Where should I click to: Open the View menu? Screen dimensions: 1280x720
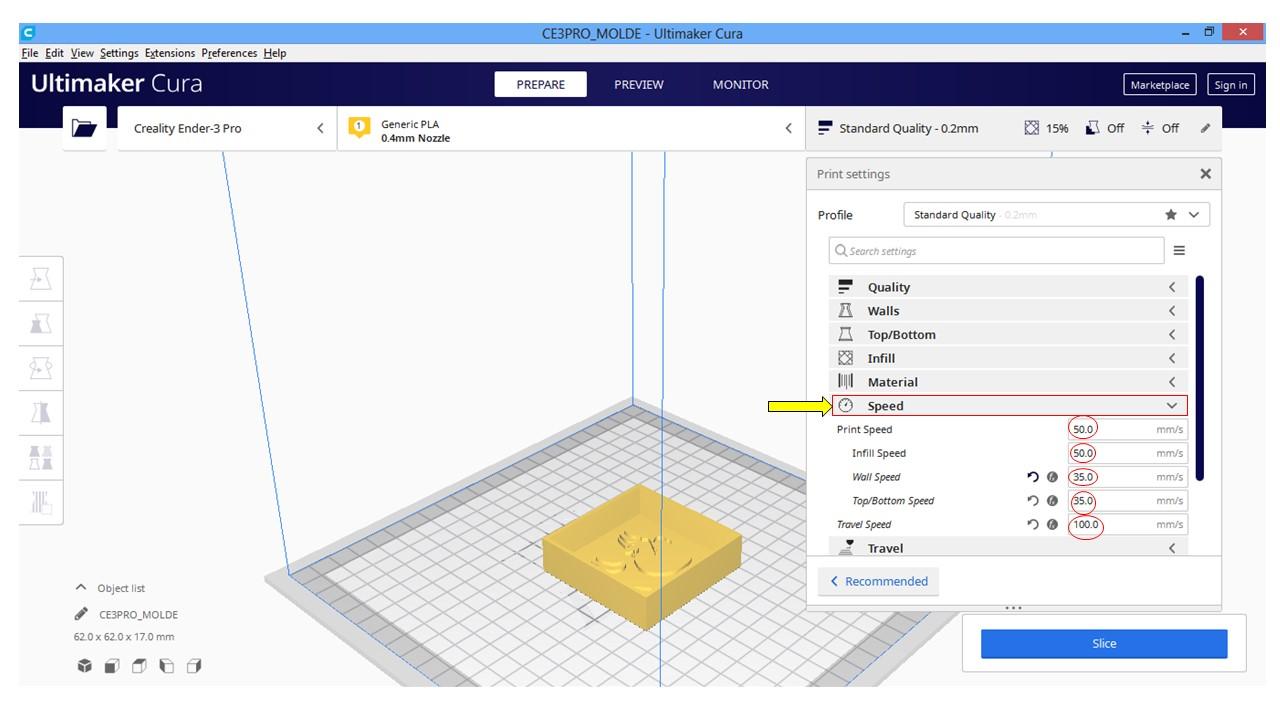(82, 53)
